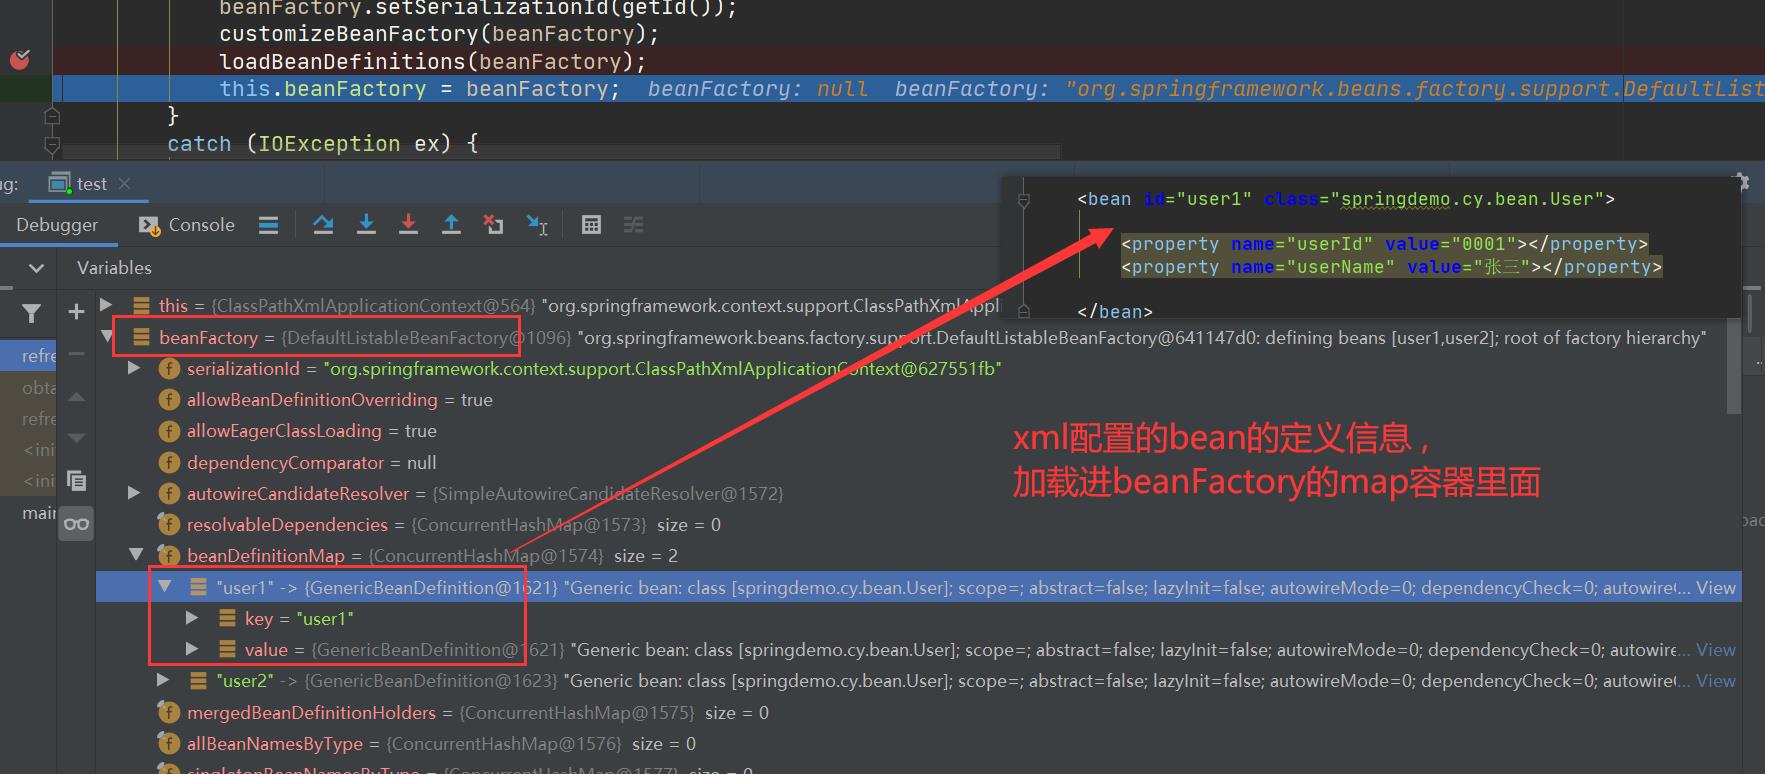Open View link on the "user2" row
The height and width of the screenshot is (774, 1765).
pyautogui.click(x=1716, y=681)
